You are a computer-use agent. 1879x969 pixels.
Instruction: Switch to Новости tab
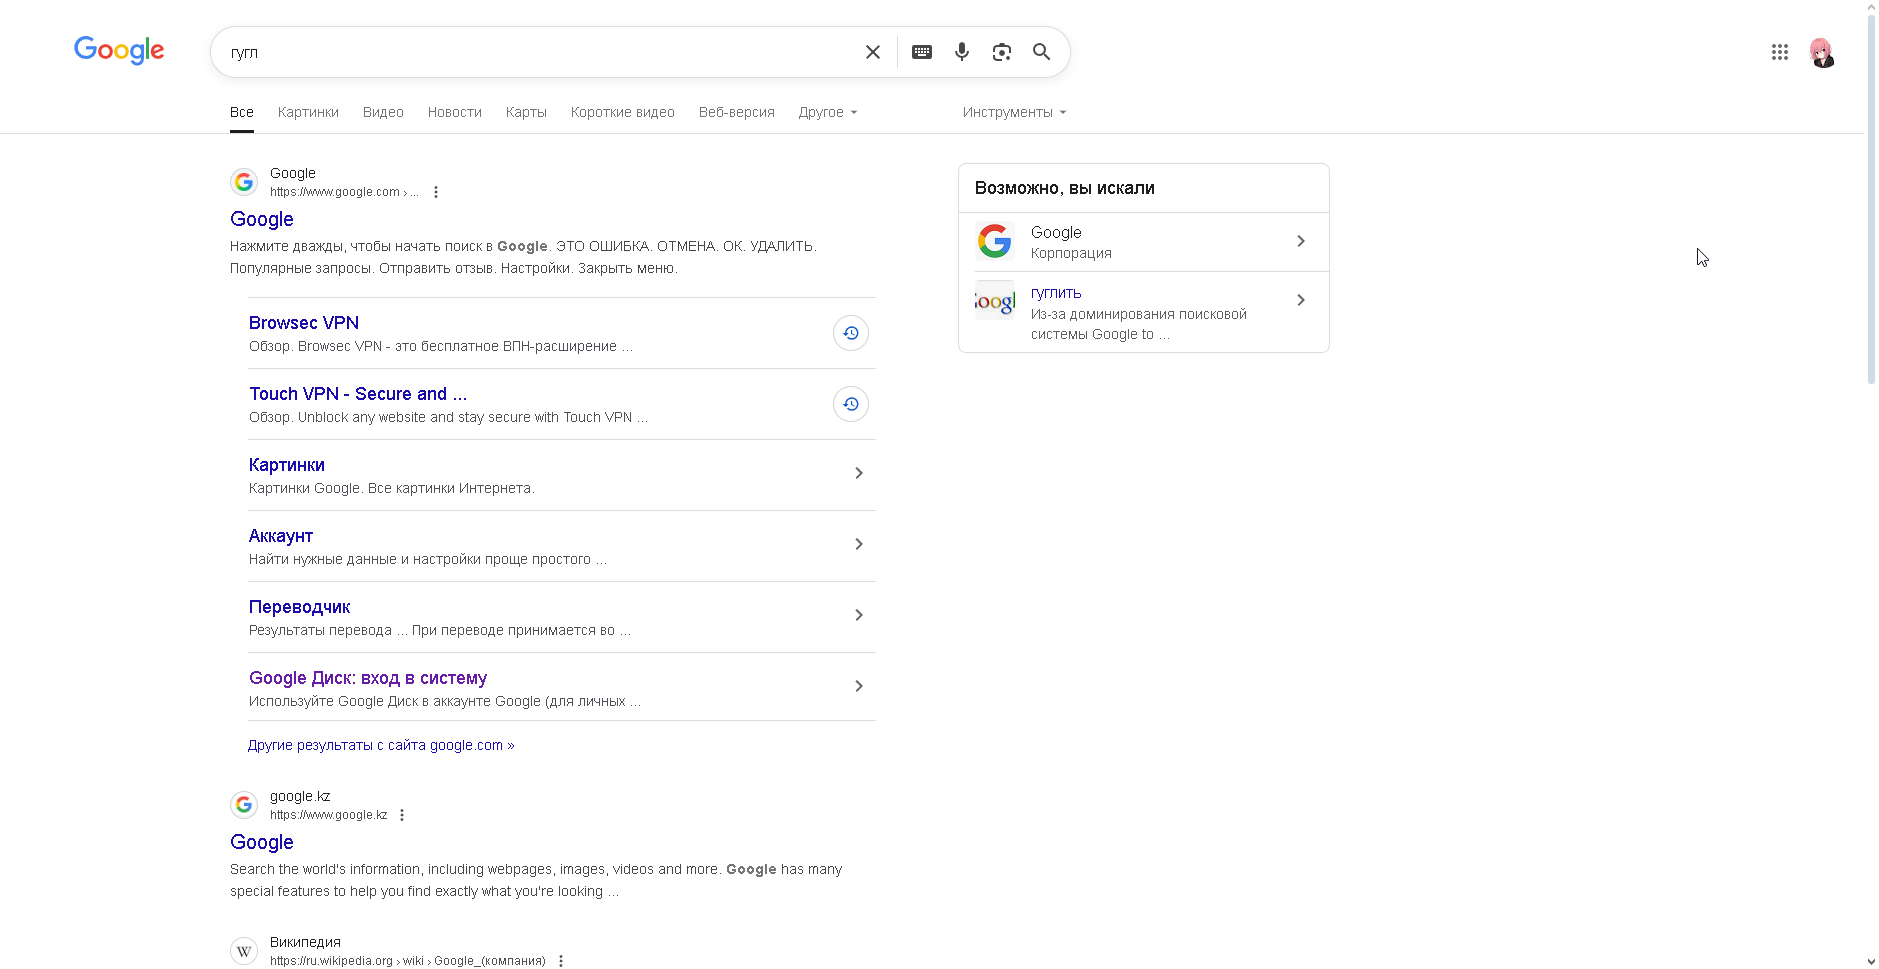coord(455,112)
